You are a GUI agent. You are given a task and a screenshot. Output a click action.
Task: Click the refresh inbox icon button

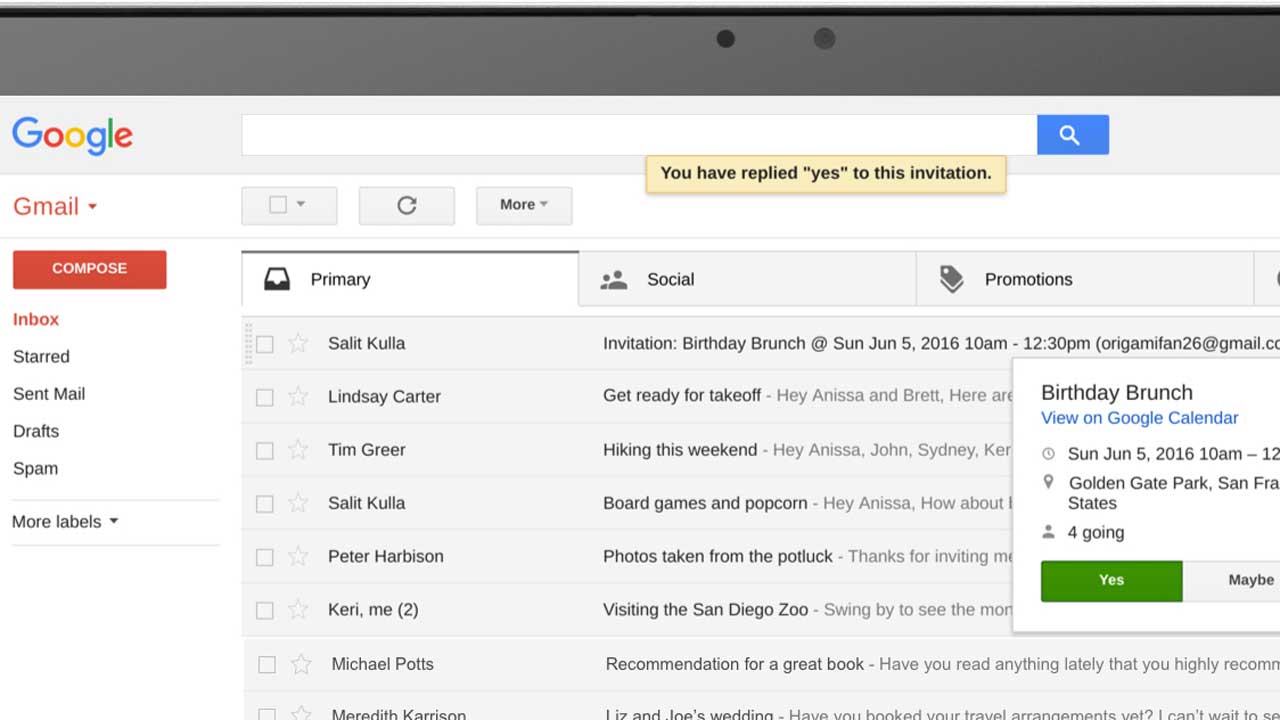[406, 205]
